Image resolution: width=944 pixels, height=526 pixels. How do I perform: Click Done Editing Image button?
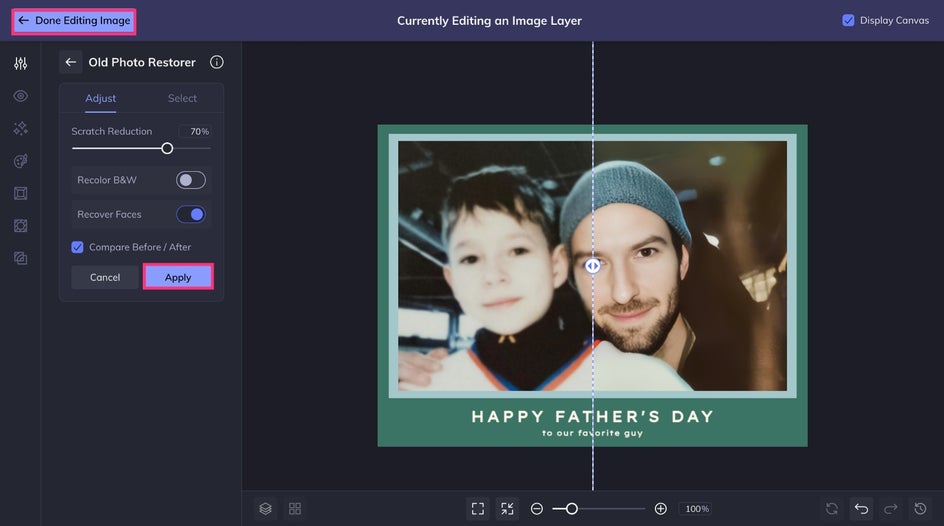[73, 21]
